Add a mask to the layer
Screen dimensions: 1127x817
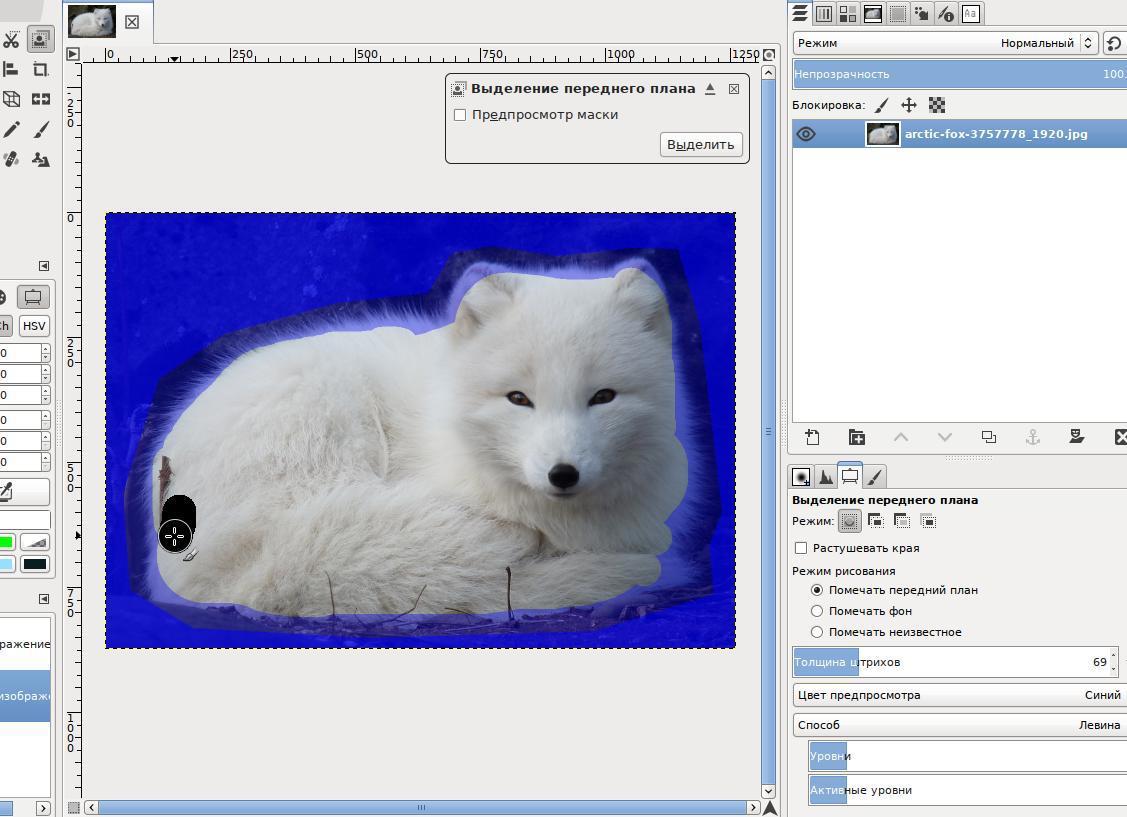(x=1077, y=437)
